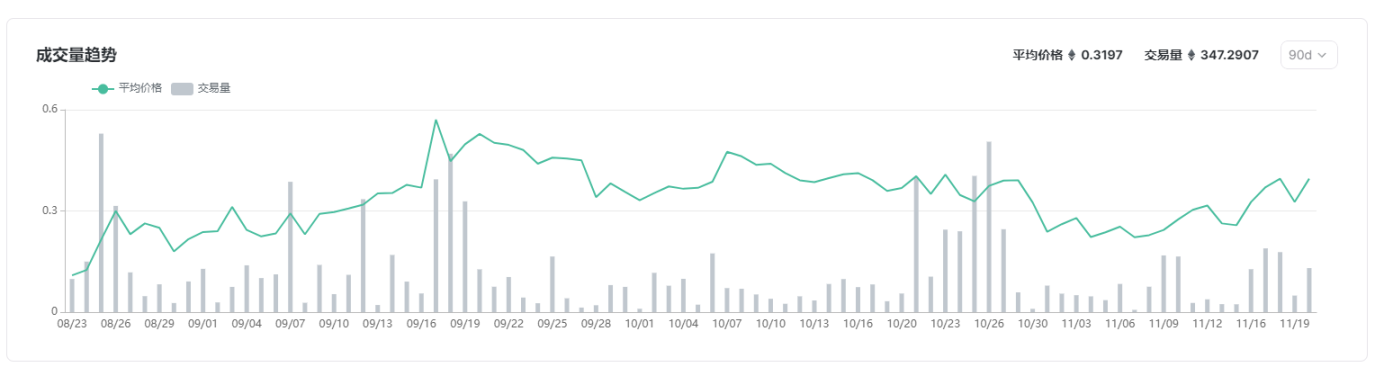Click the chevron arrow beside 90d
This screenshot has width=1375, height=376.
(1322, 56)
